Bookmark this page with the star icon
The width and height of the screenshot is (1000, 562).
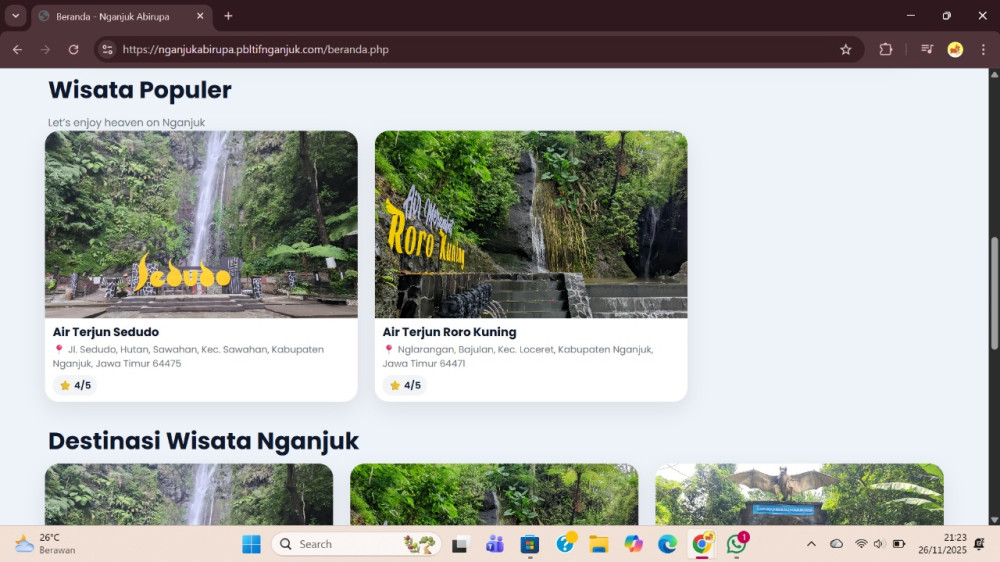click(x=846, y=49)
